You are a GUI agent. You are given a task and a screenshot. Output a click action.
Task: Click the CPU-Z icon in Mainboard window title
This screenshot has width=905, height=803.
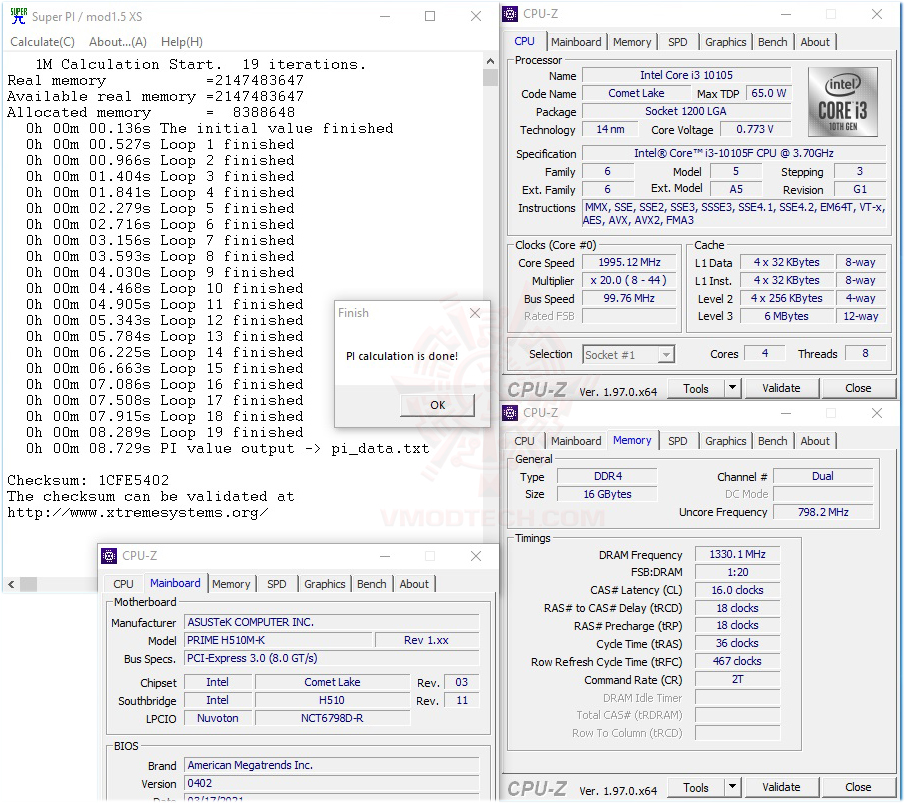click(x=109, y=555)
